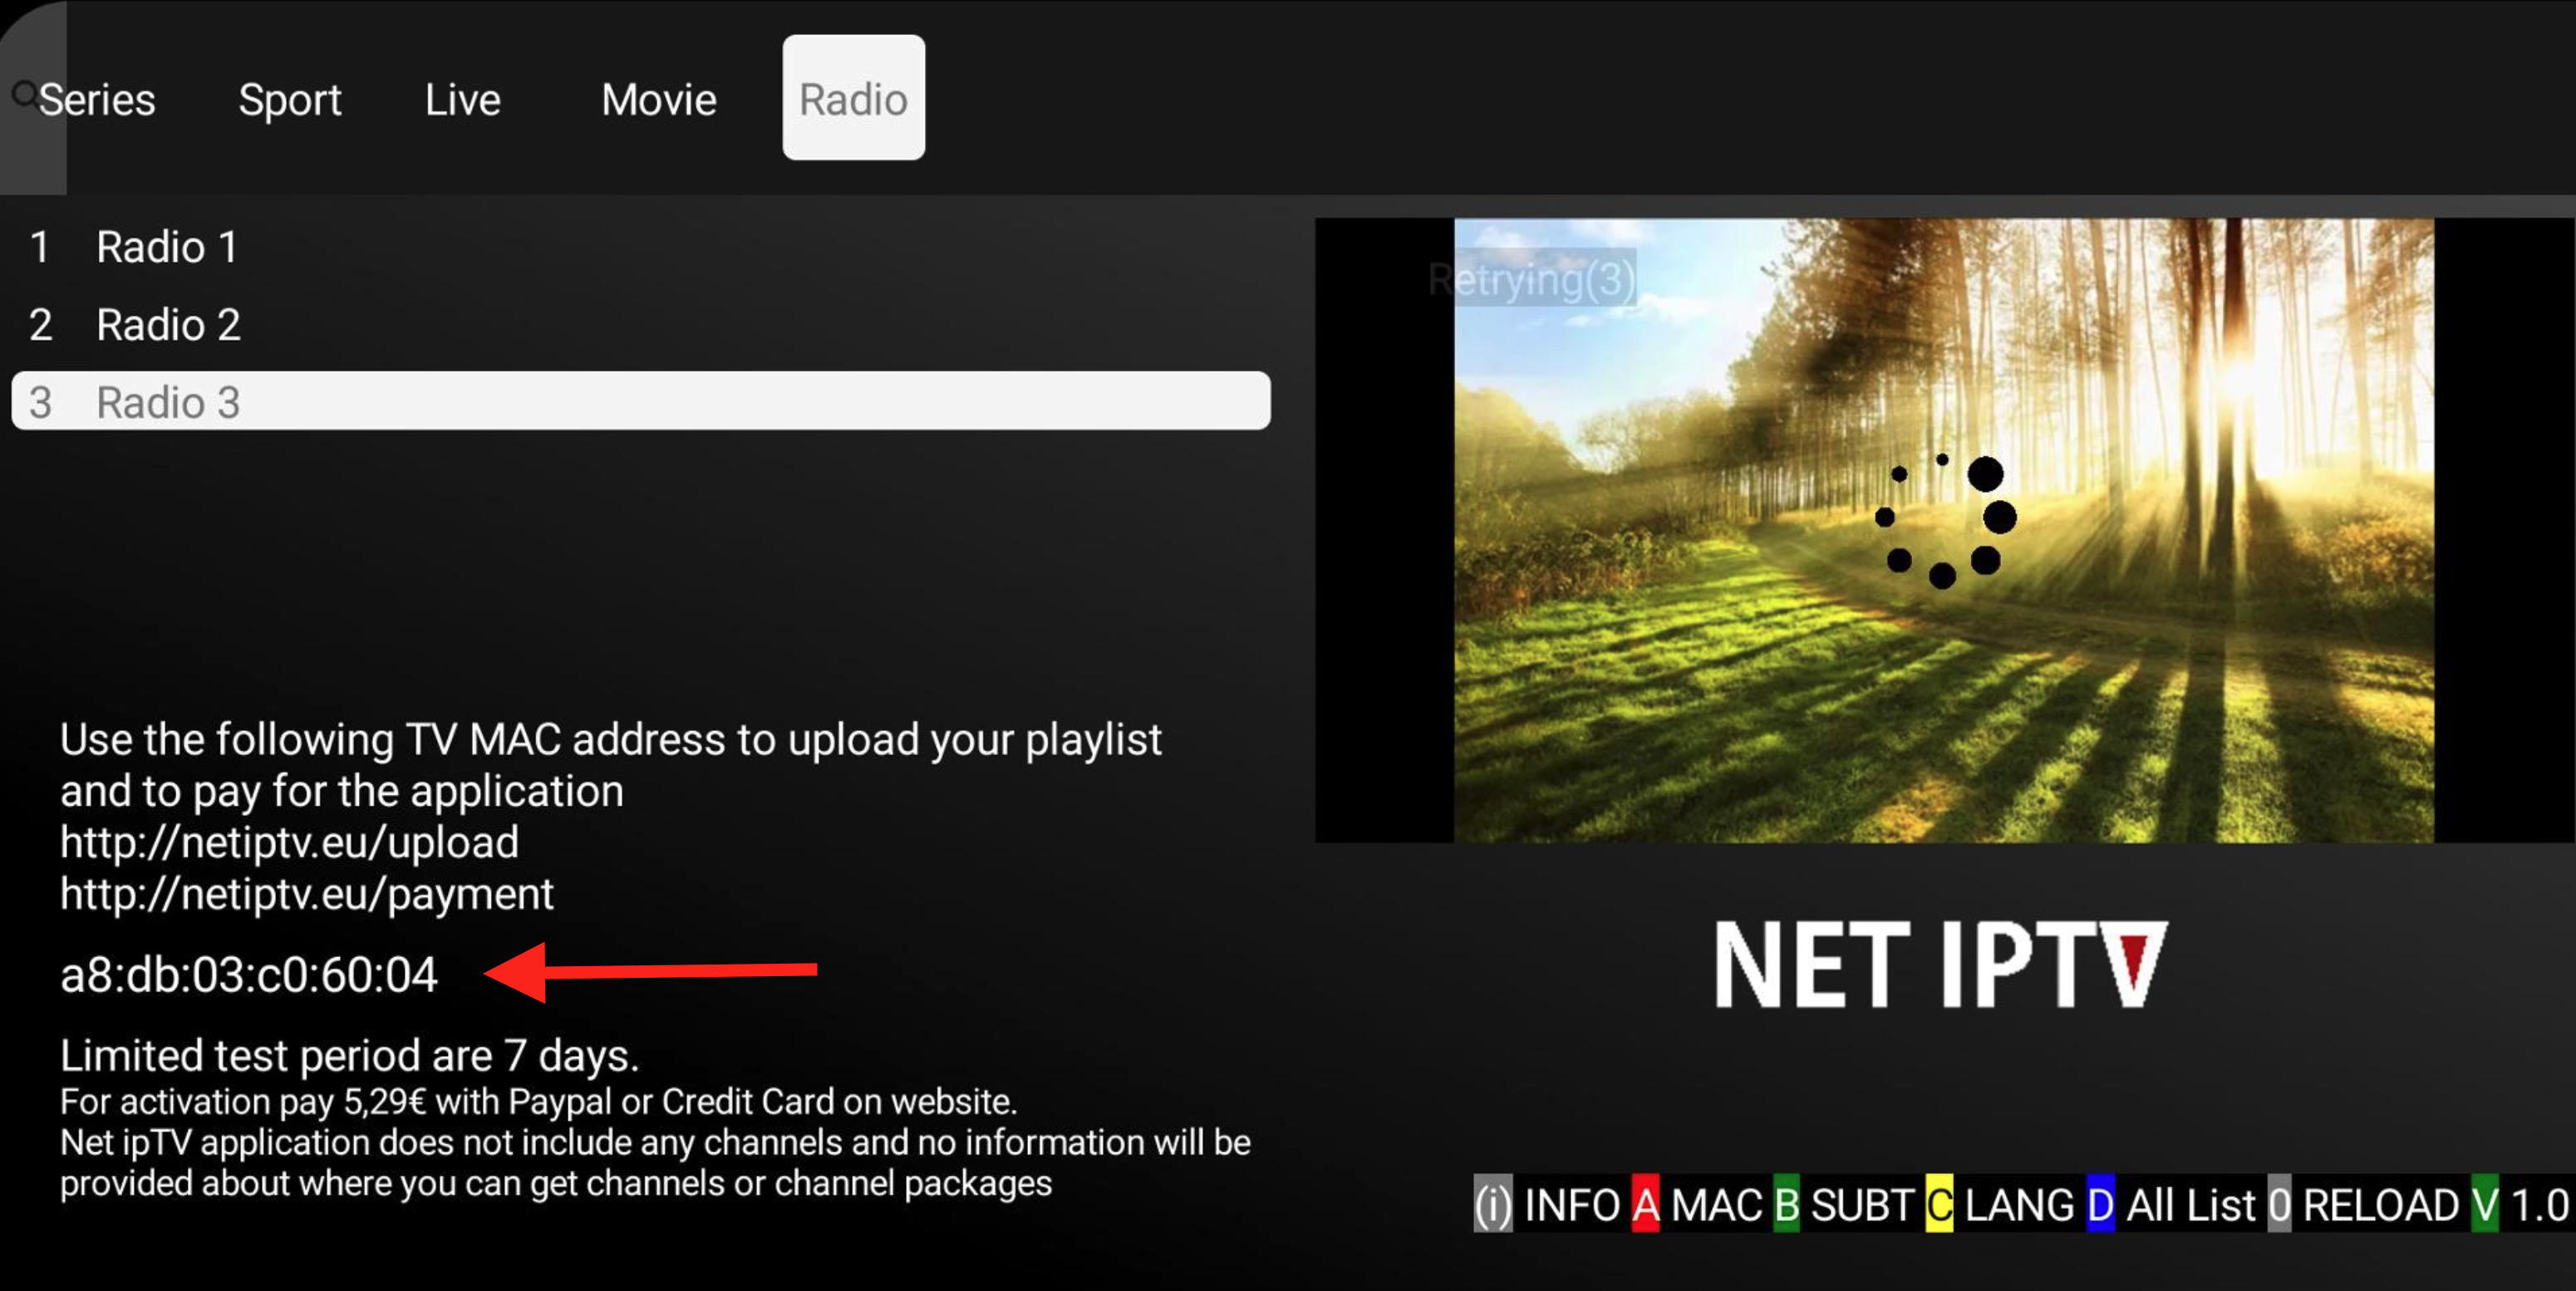The width and height of the screenshot is (2576, 1291).
Task: Open the Series tab
Action: [x=97, y=100]
